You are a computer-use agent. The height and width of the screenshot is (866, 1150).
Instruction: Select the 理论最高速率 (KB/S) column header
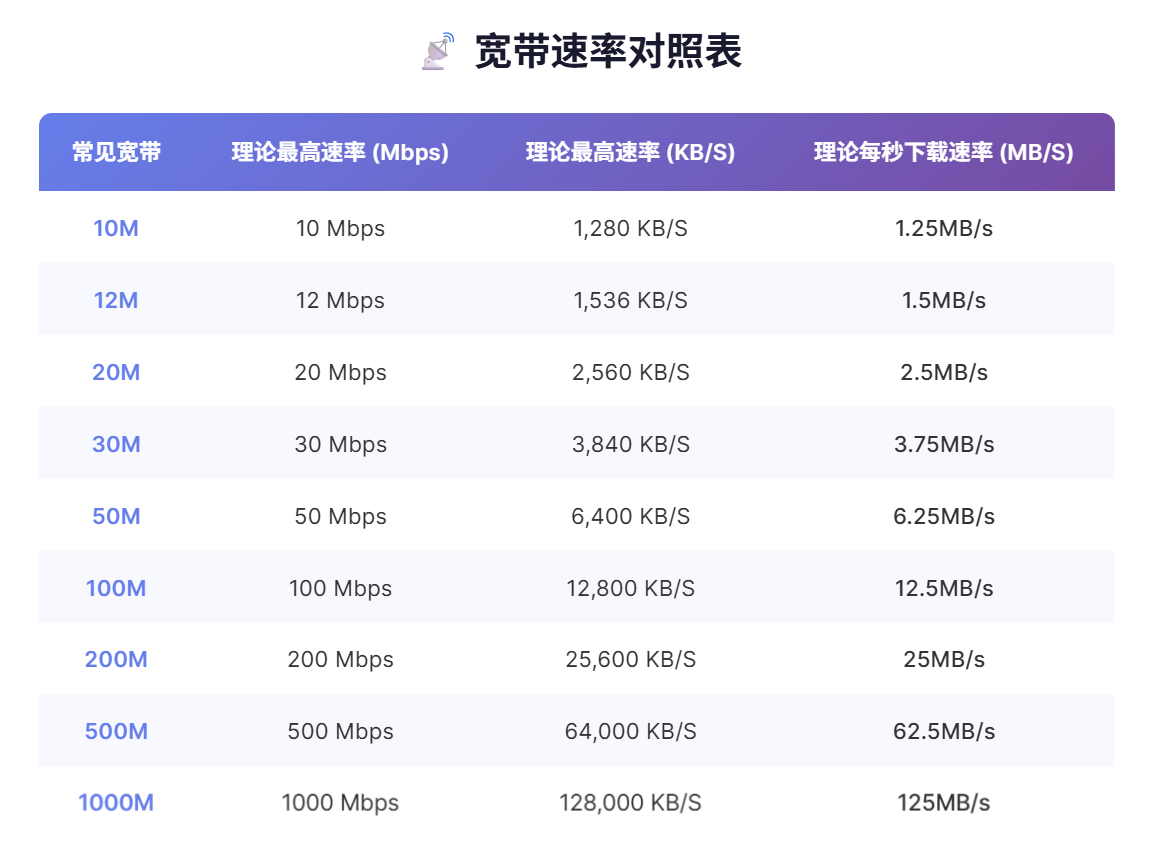pyautogui.click(x=631, y=152)
